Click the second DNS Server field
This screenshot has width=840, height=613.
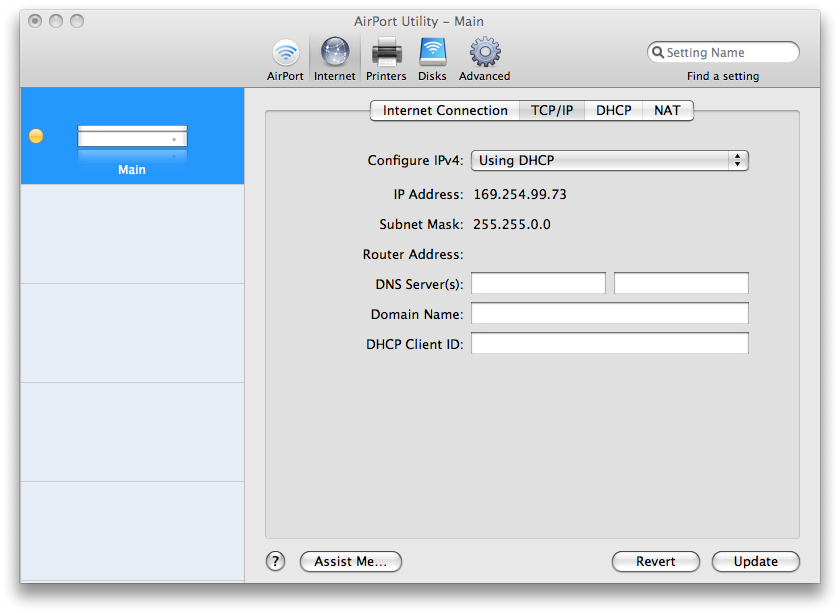pyautogui.click(x=681, y=283)
